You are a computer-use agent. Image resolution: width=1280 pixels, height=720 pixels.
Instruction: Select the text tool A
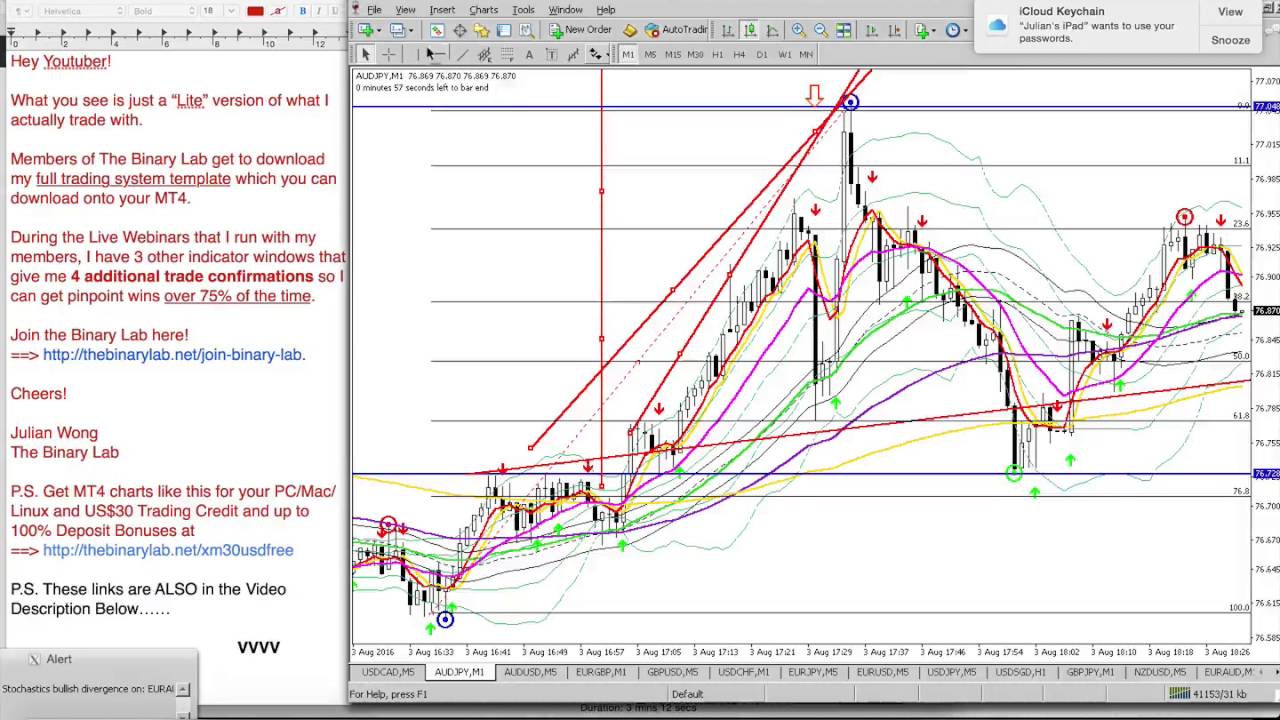pos(528,54)
